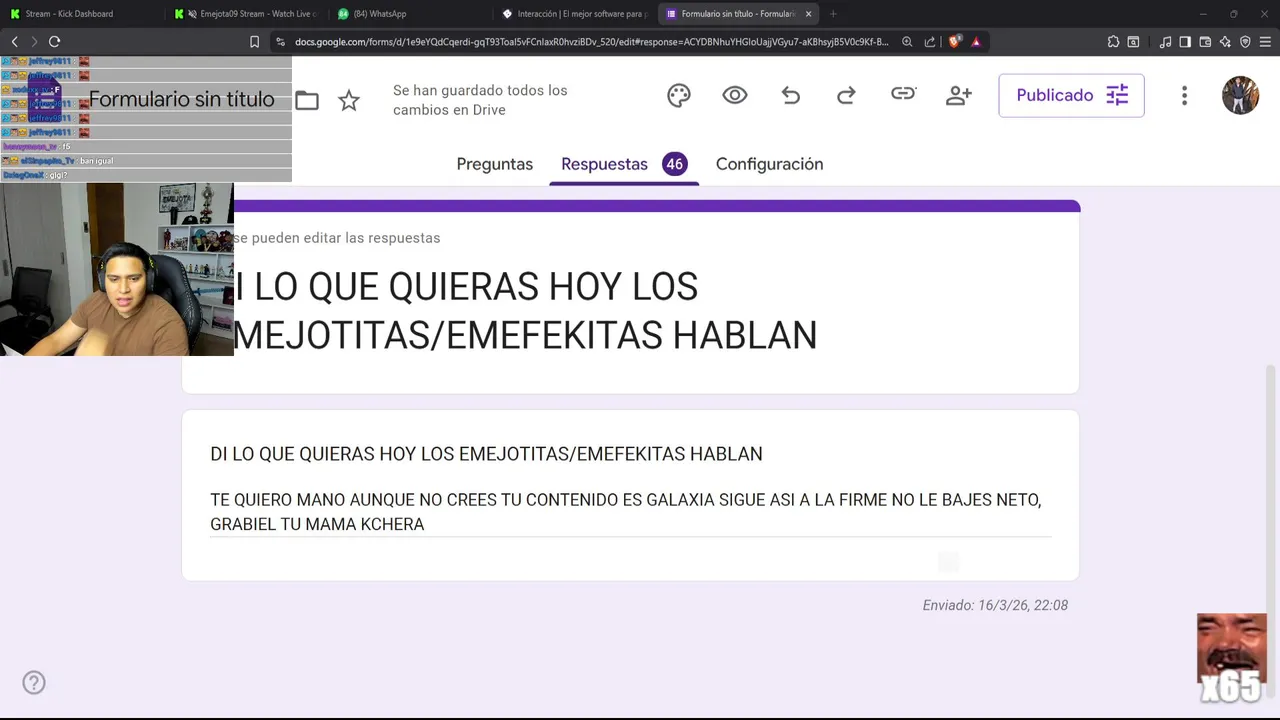Click the streamer webcam overlay
Viewport: 1280px width, 720px height.
coord(117,269)
